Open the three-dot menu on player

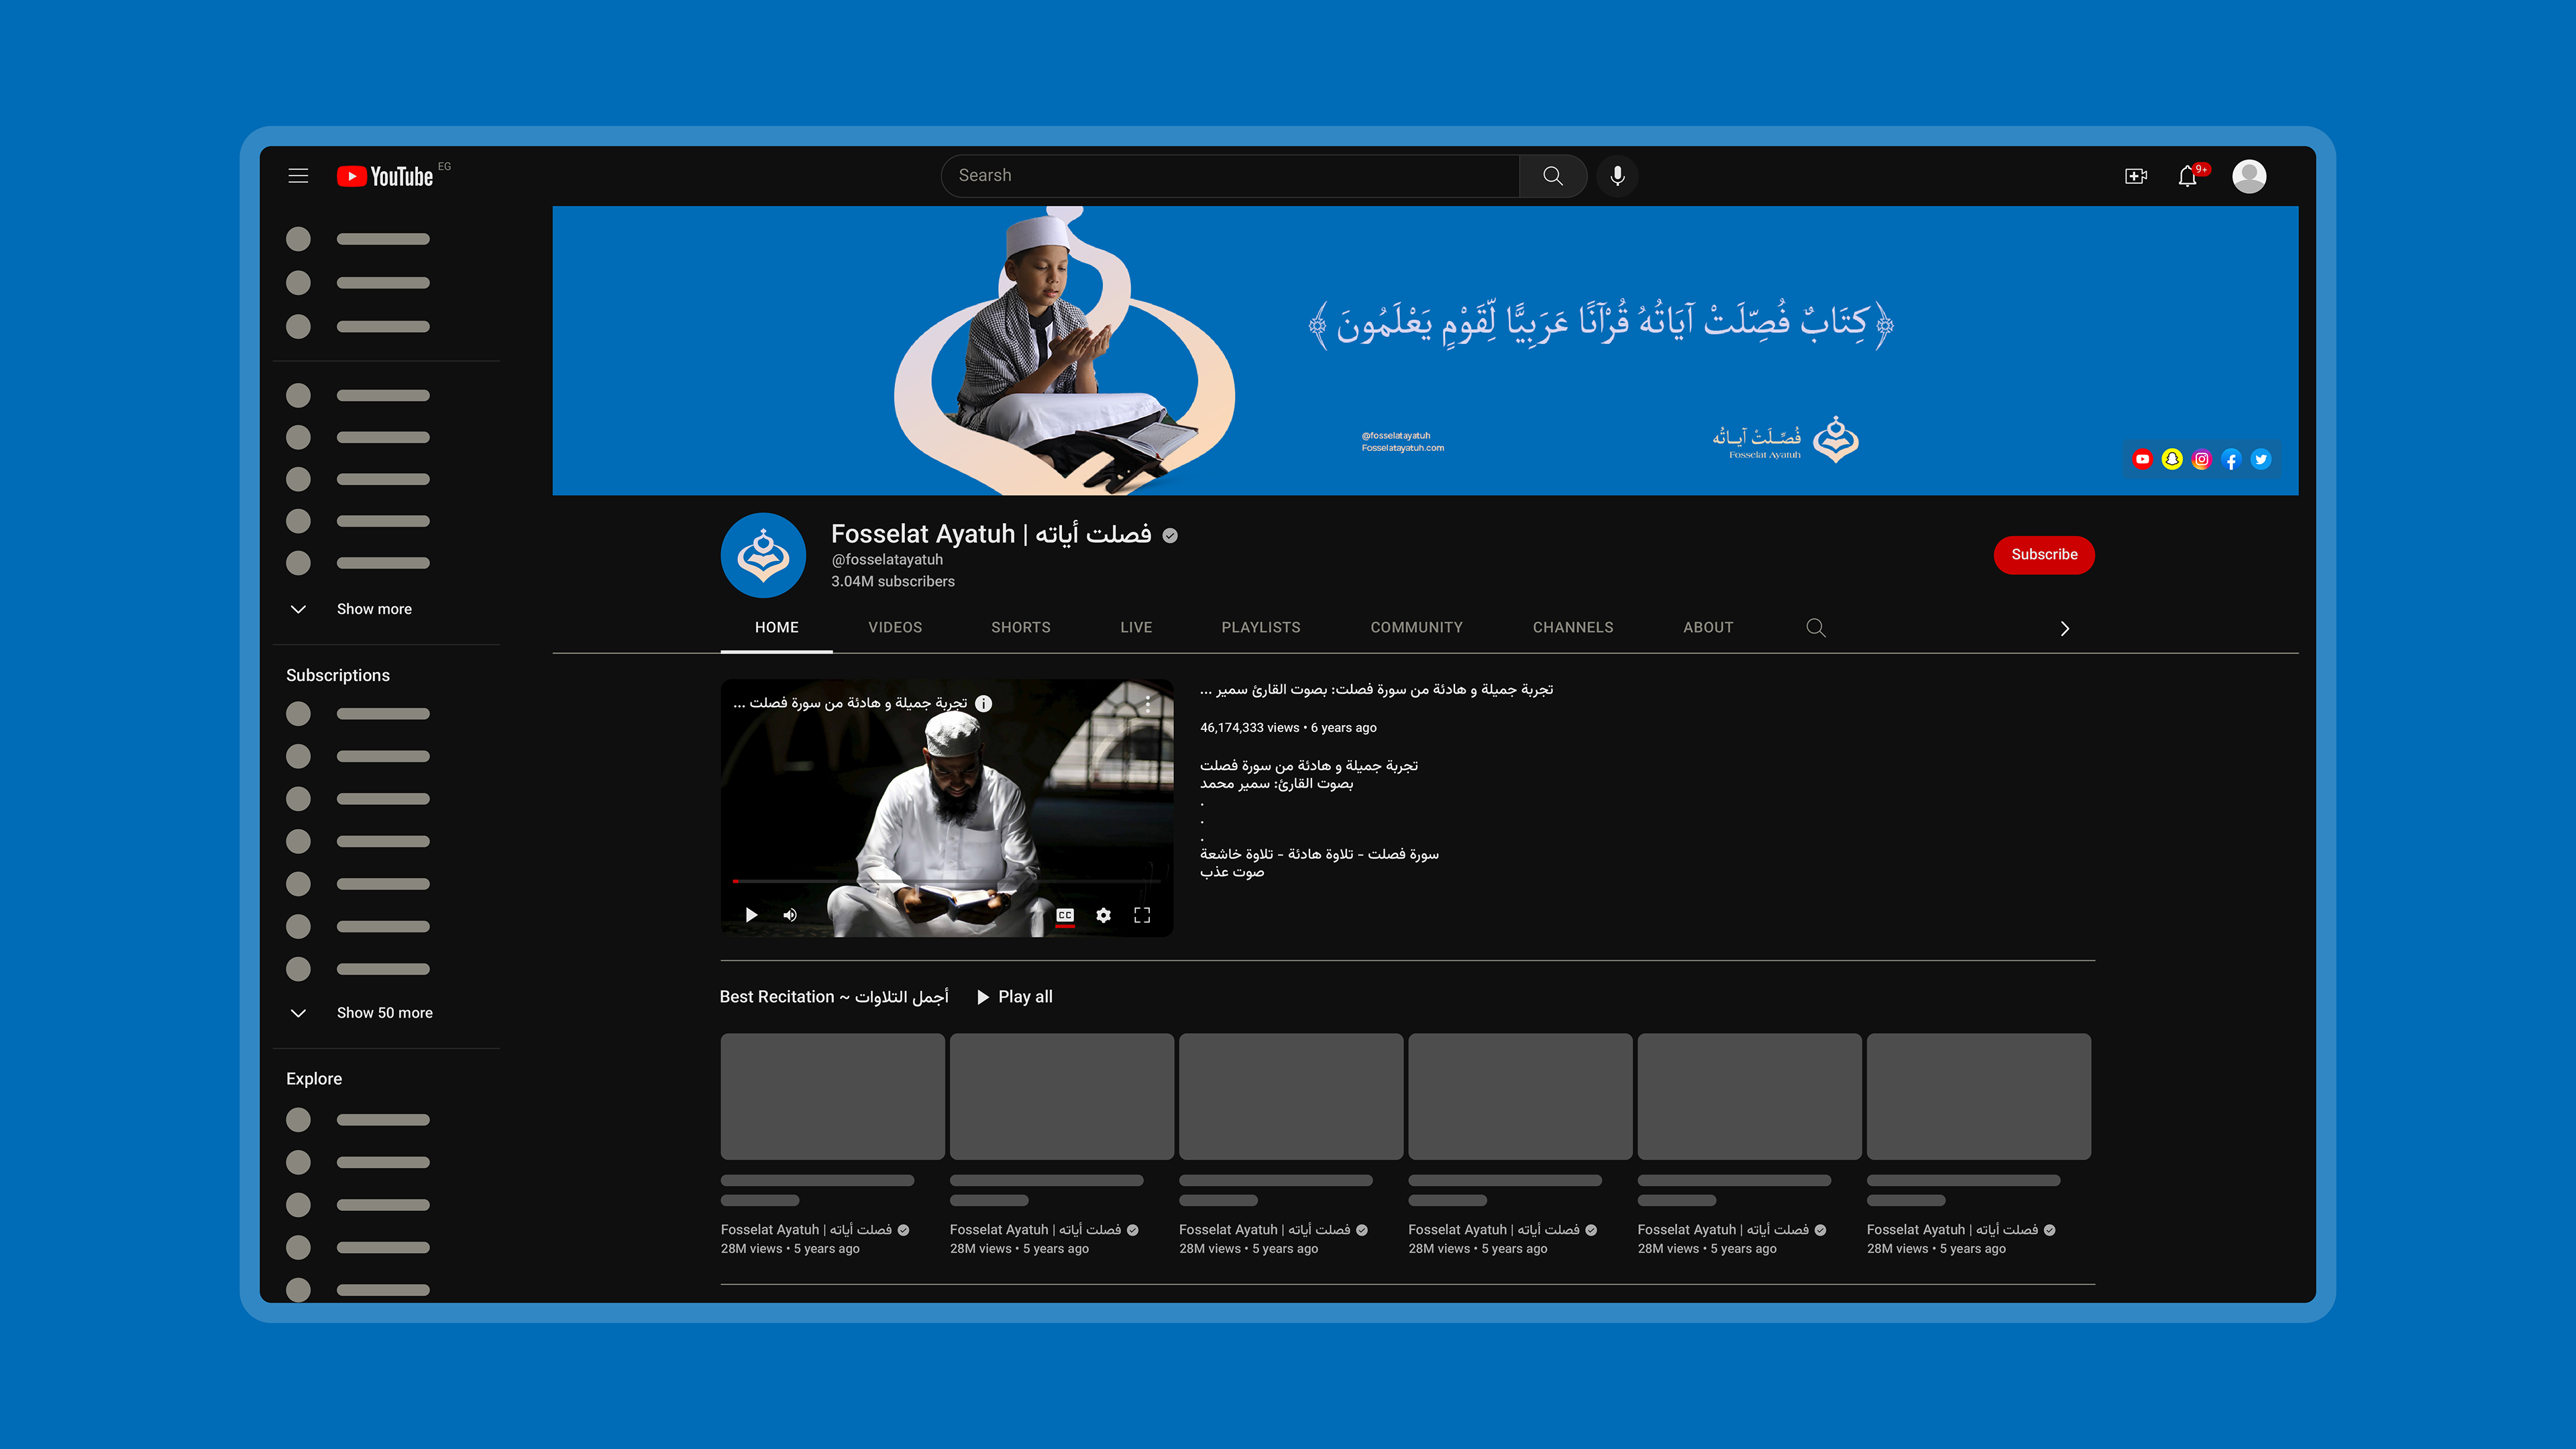pyautogui.click(x=1148, y=704)
